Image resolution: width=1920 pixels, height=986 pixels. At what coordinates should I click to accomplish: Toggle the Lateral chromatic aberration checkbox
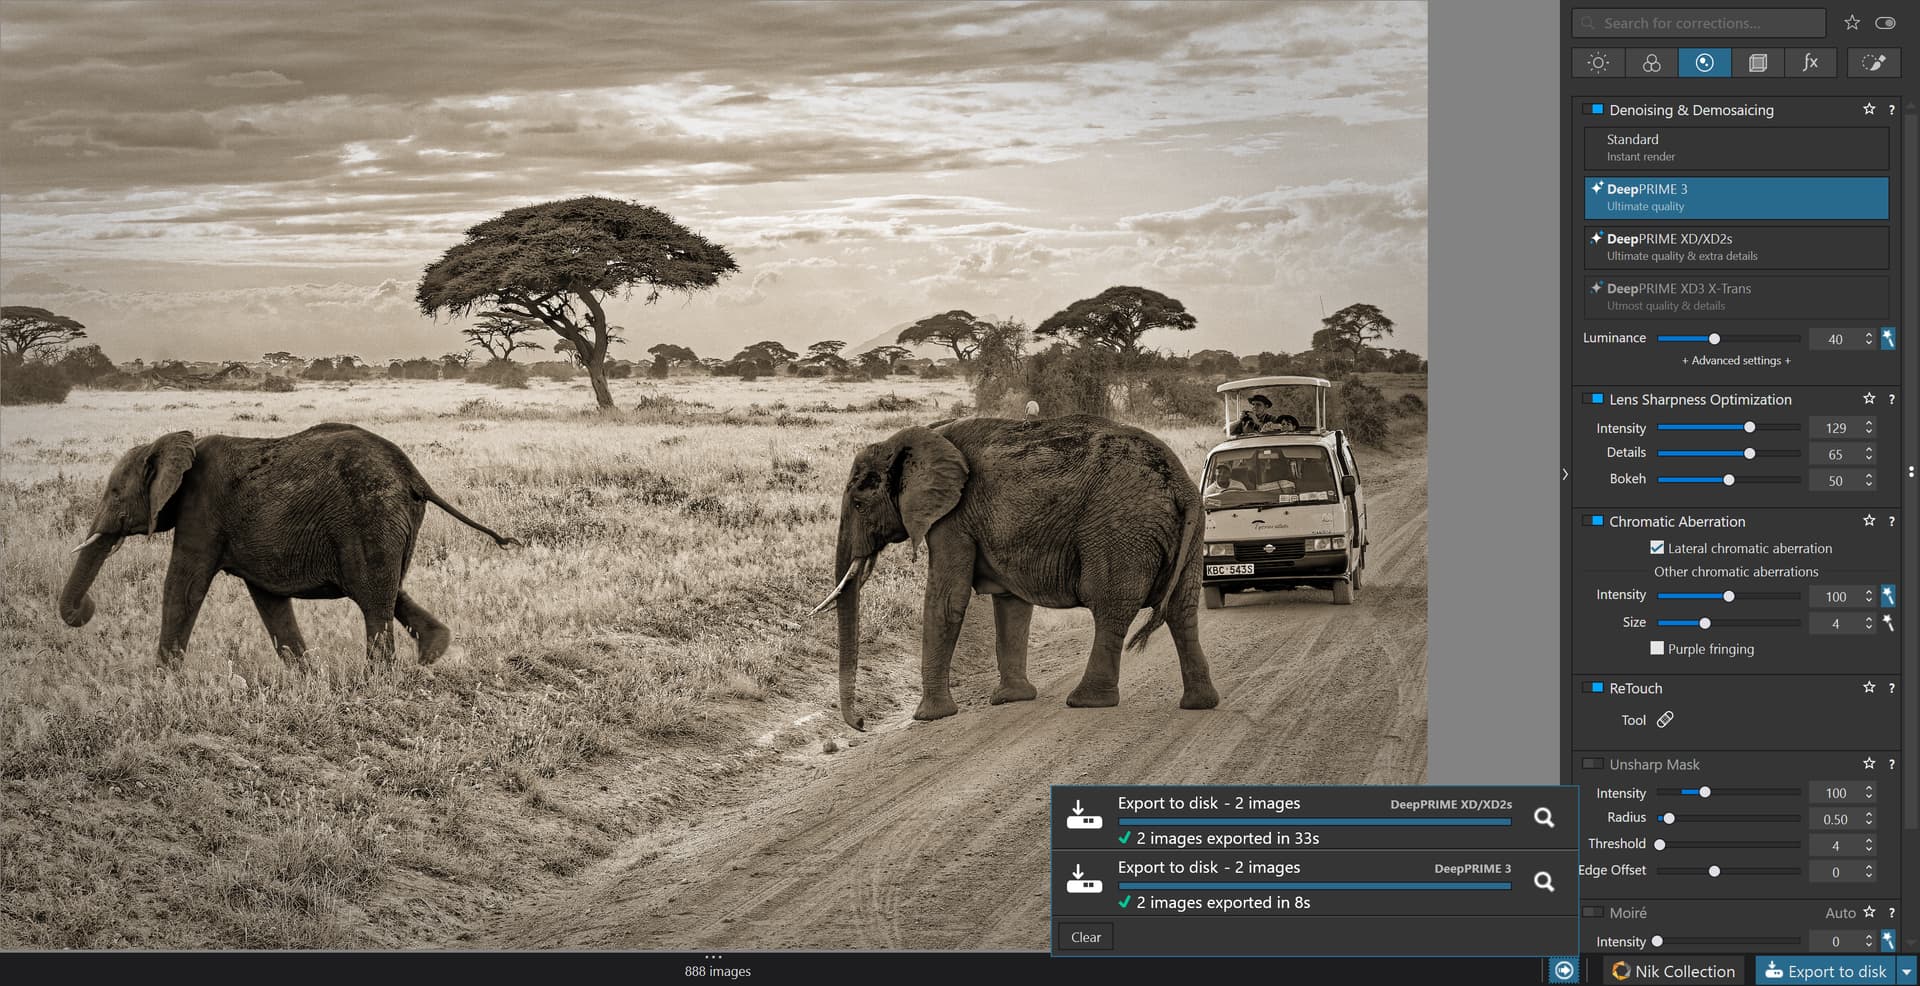pos(1657,548)
